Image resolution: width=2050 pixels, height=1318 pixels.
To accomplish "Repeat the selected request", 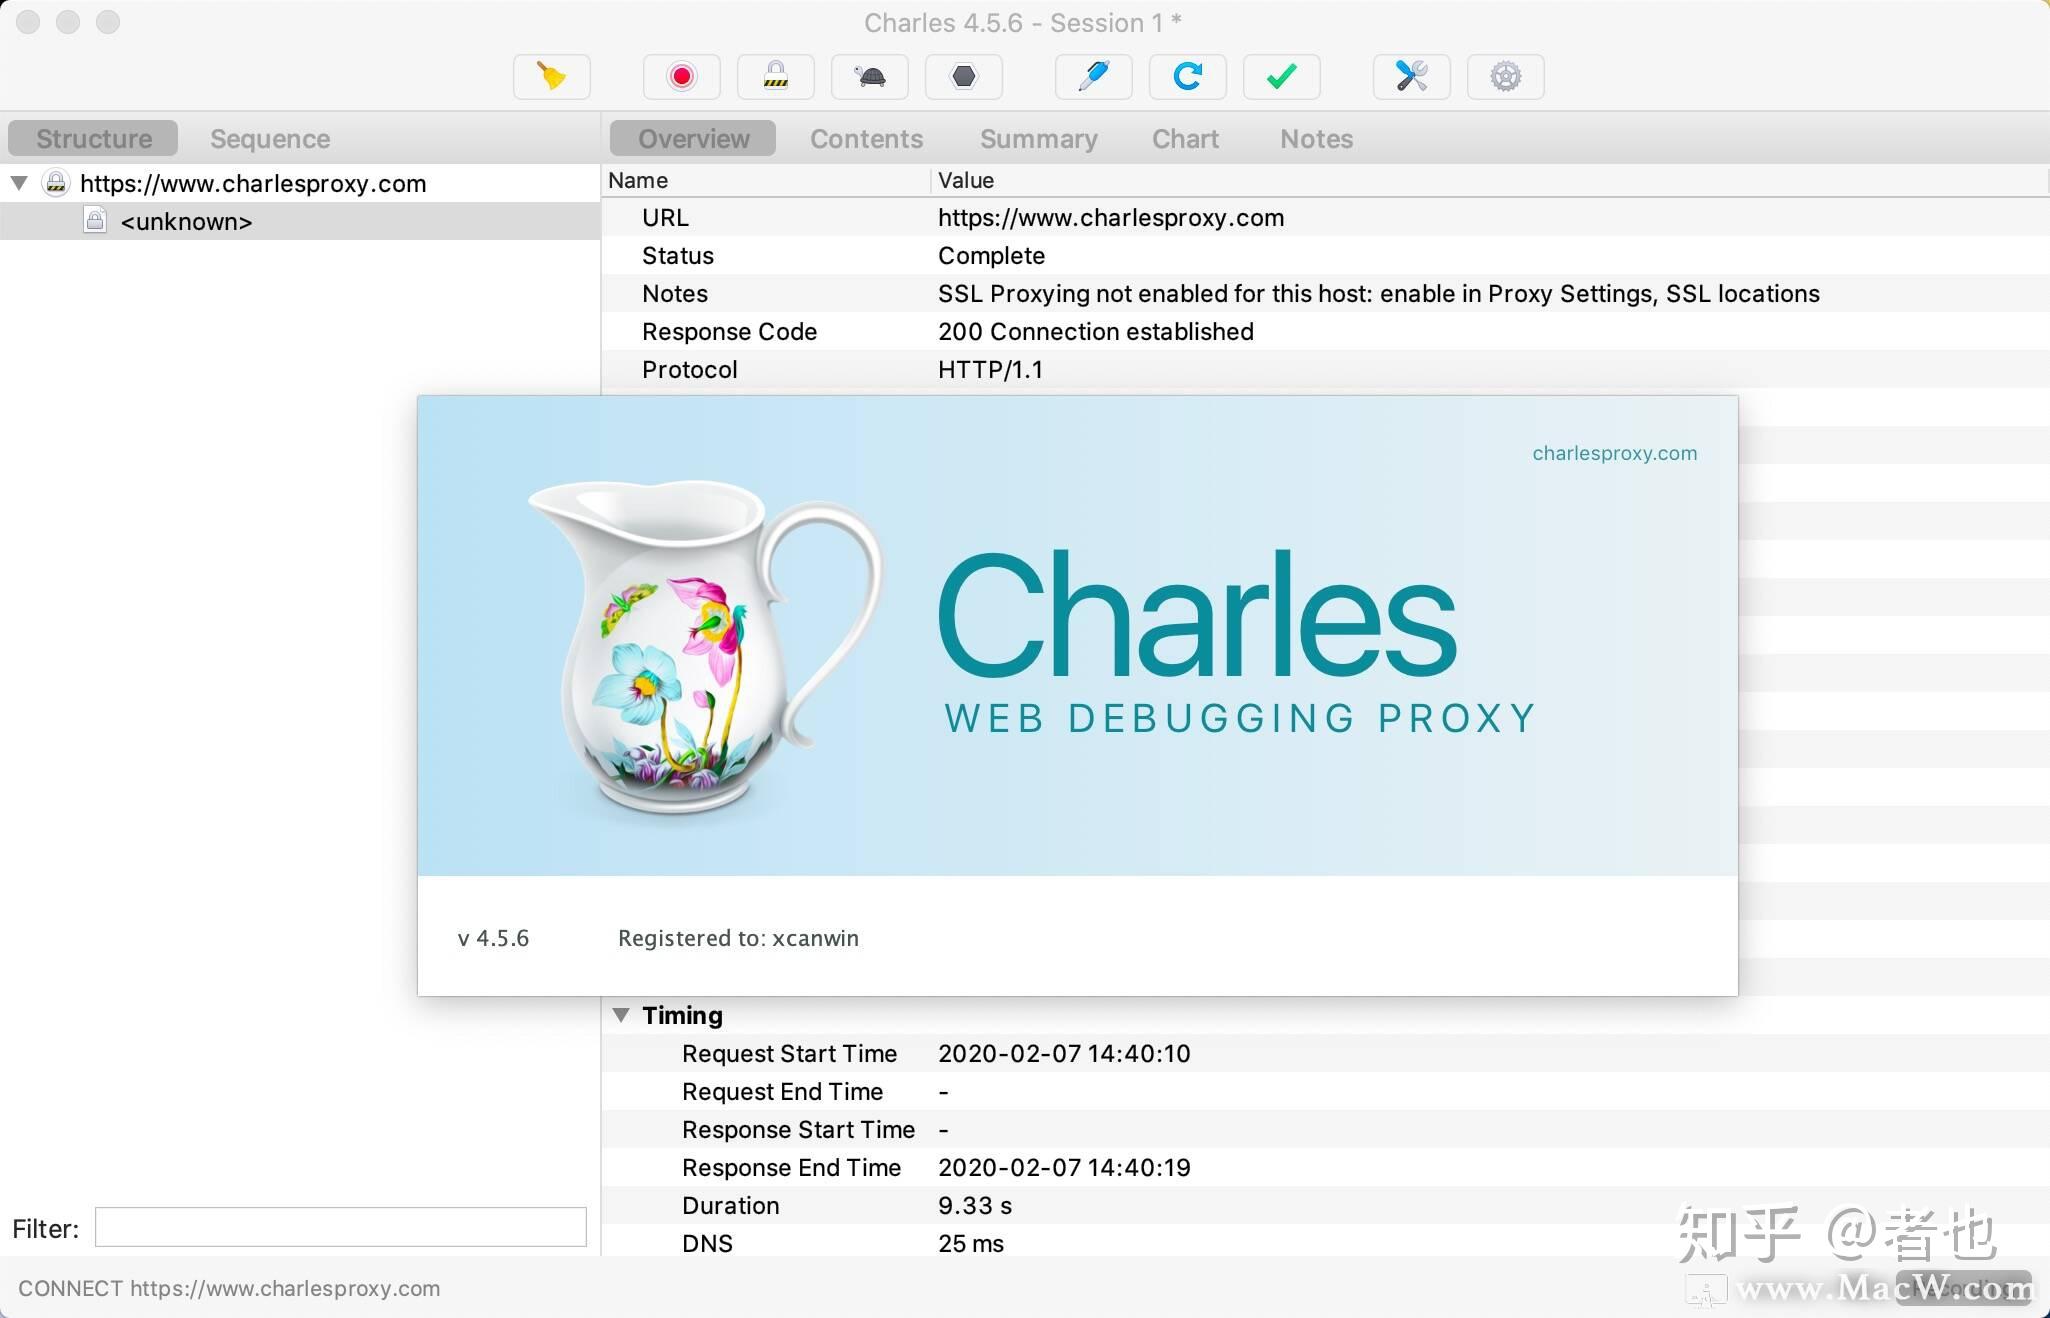I will tap(1187, 76).
